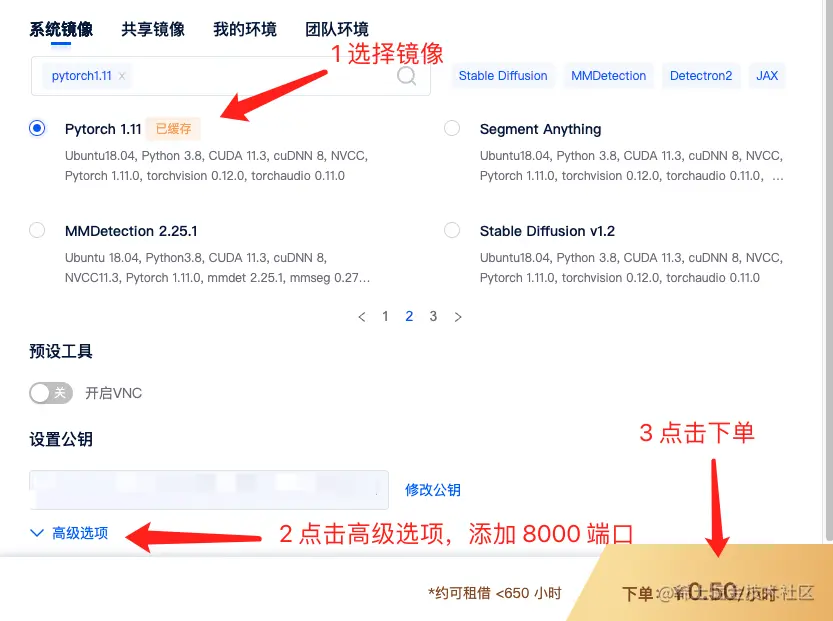This screenshot has width=833, height=621.
Task: Jump to page 3 of images
Action: point(433,317)
